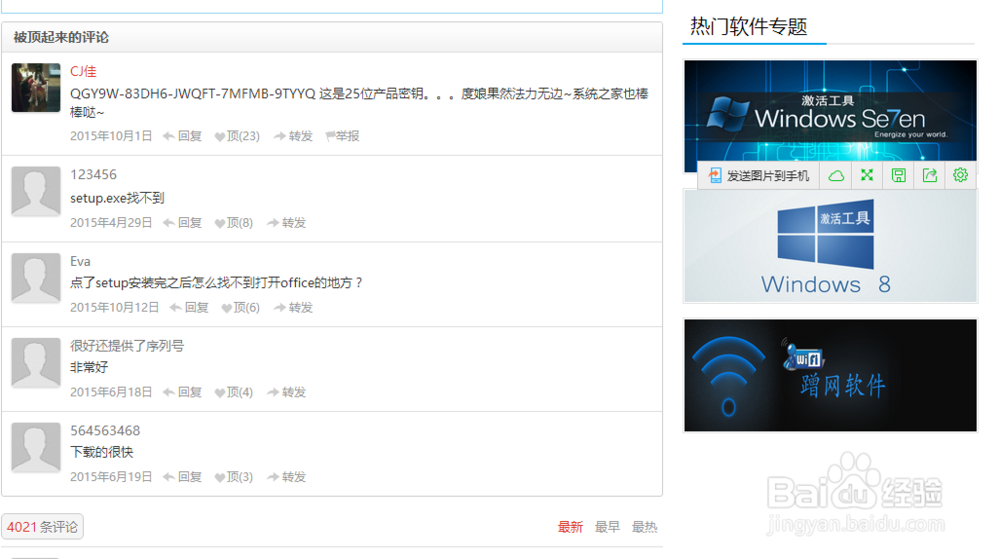The width and height of the screenshot is (1000, 559).
Task: Open the username 123456
Action: (x=93, y=175)
